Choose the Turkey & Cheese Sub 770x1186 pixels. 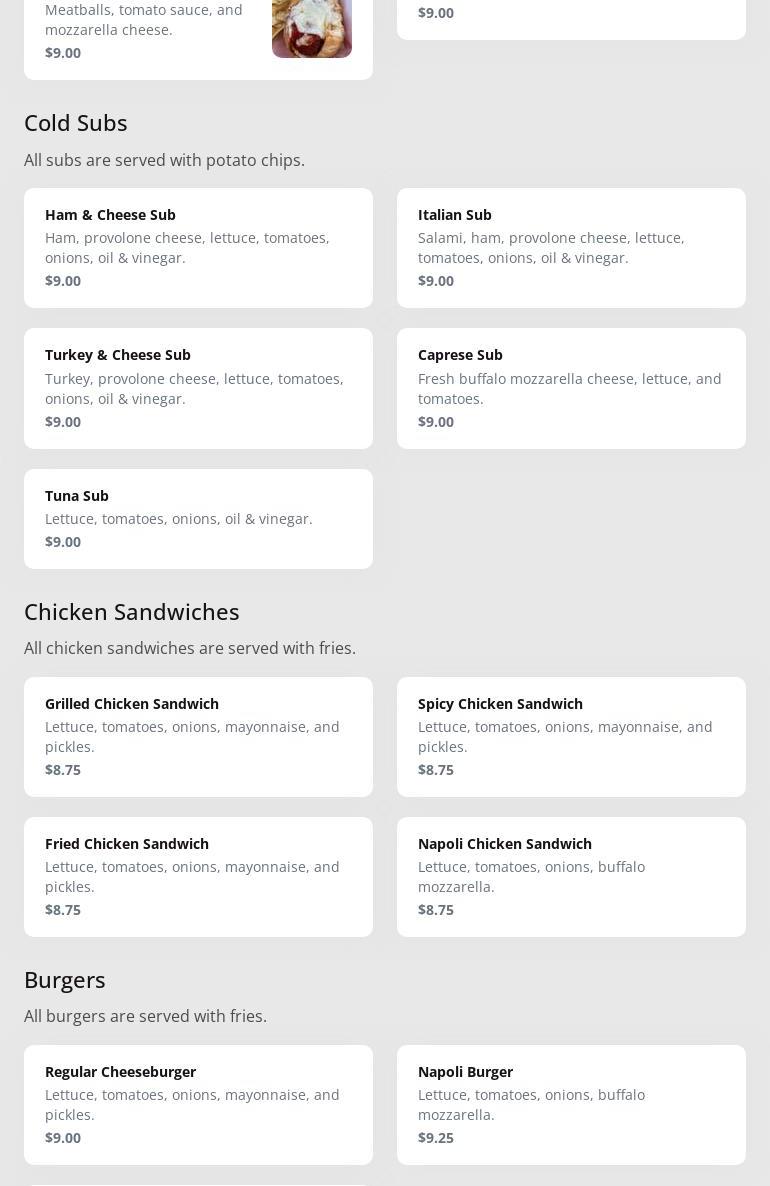pos(198,388)
